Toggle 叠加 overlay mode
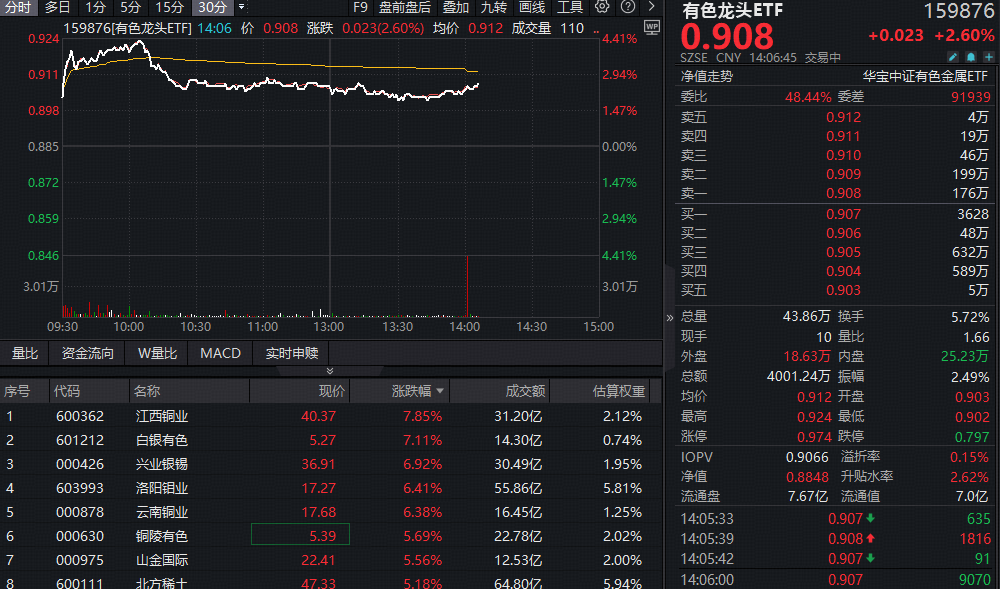Viewport: 1000px width, 589px height. click(x=454, y=7)
